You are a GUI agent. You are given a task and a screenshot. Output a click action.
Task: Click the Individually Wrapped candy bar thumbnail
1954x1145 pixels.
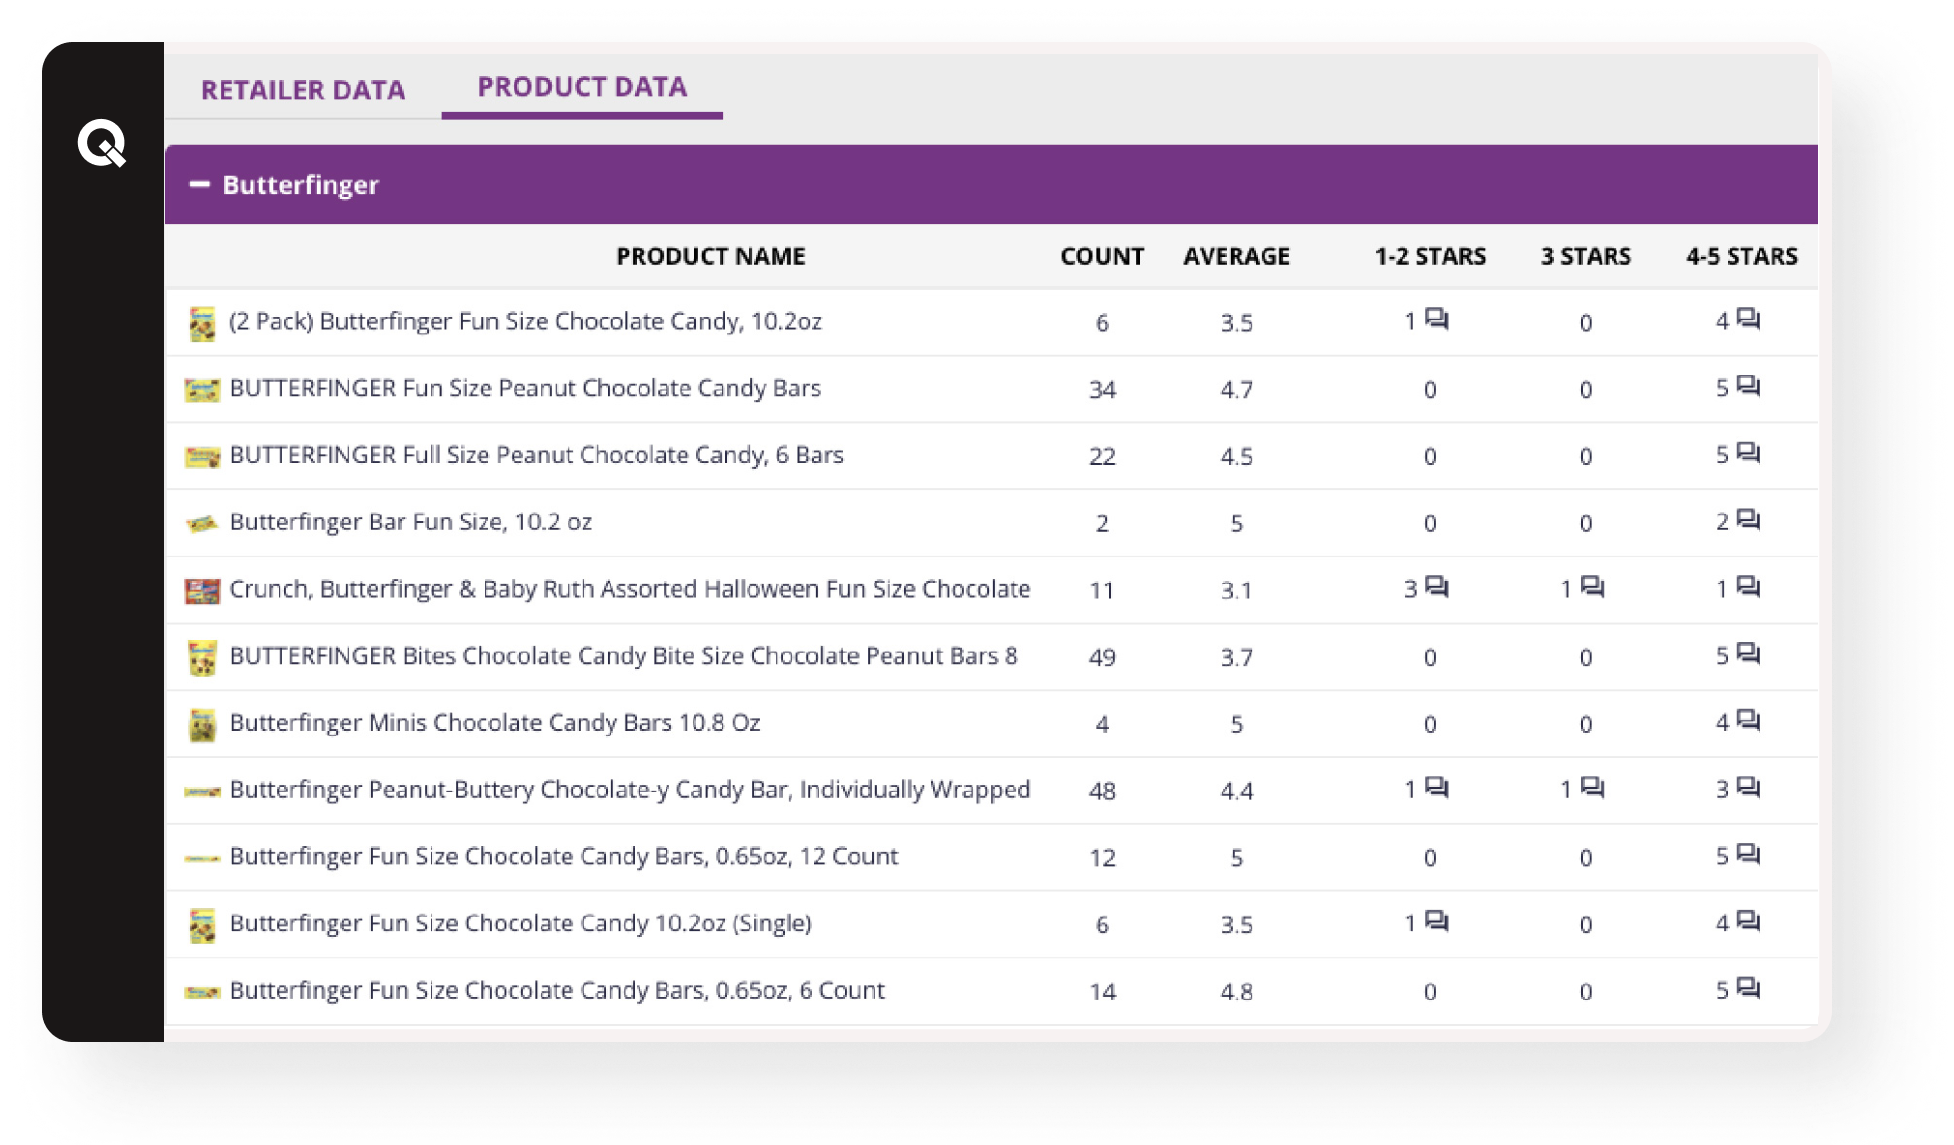(x=202, y=792)
